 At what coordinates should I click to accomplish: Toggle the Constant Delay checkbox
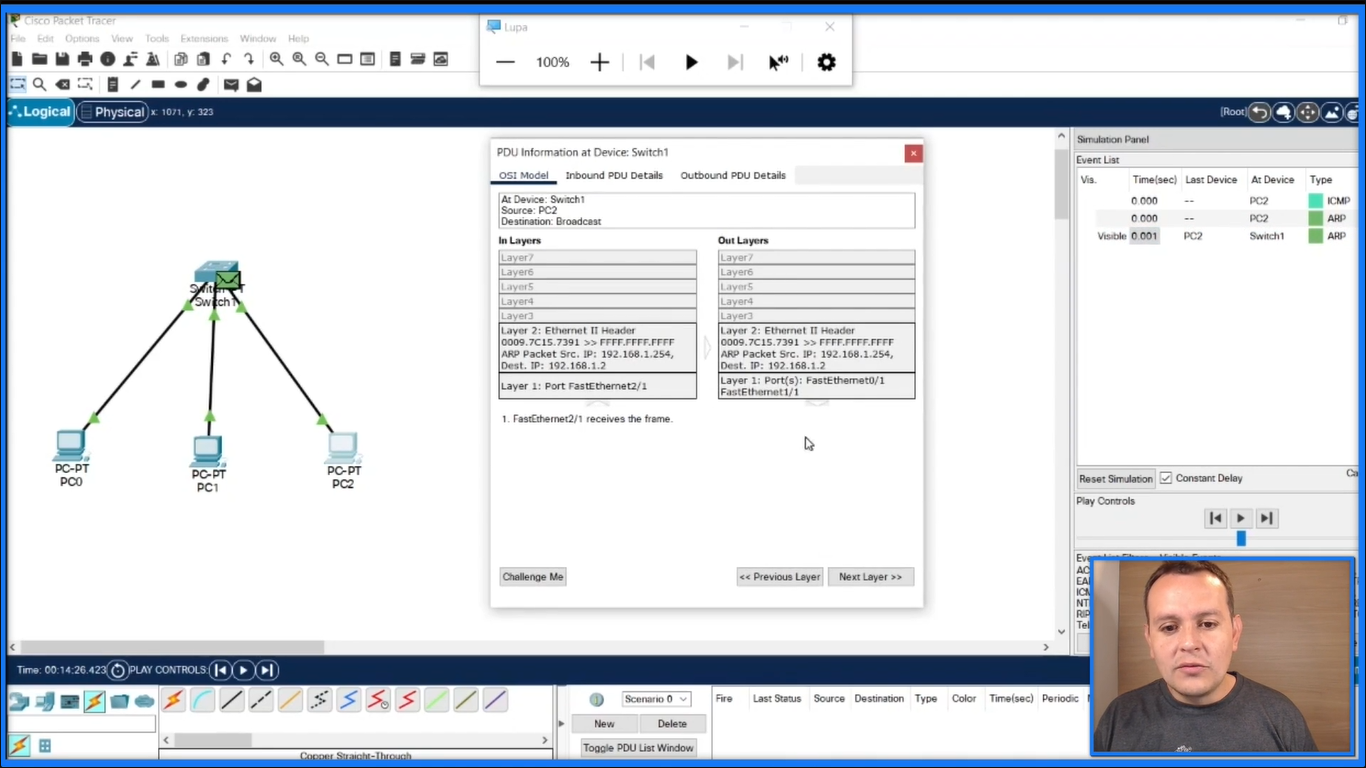click(1166, 478)
